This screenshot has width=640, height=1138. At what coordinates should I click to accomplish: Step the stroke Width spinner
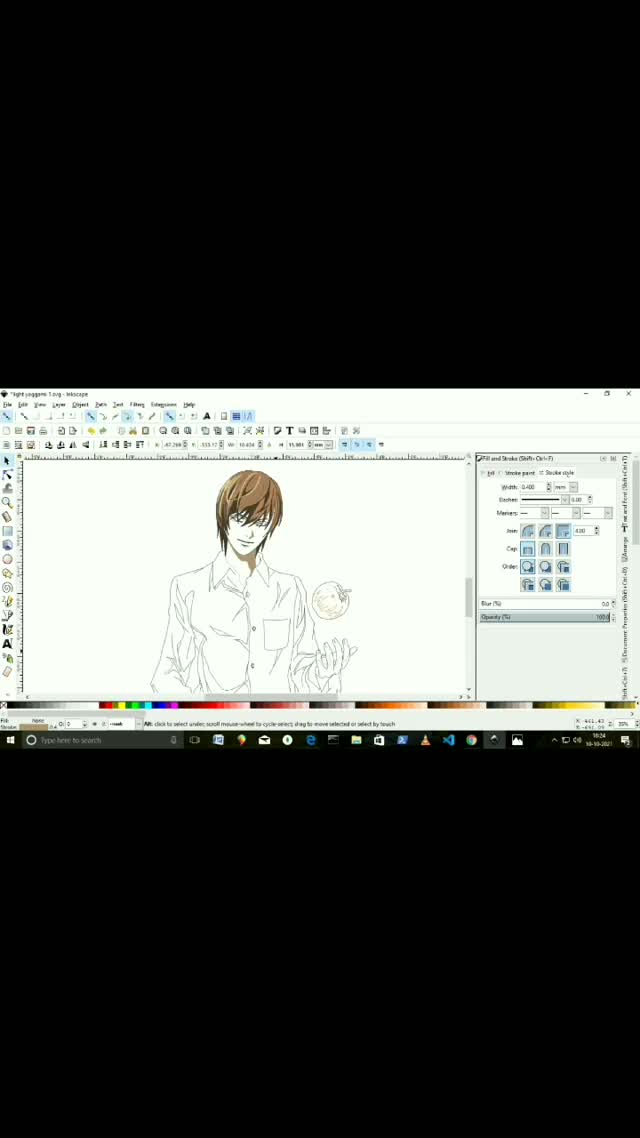point(549,487)
